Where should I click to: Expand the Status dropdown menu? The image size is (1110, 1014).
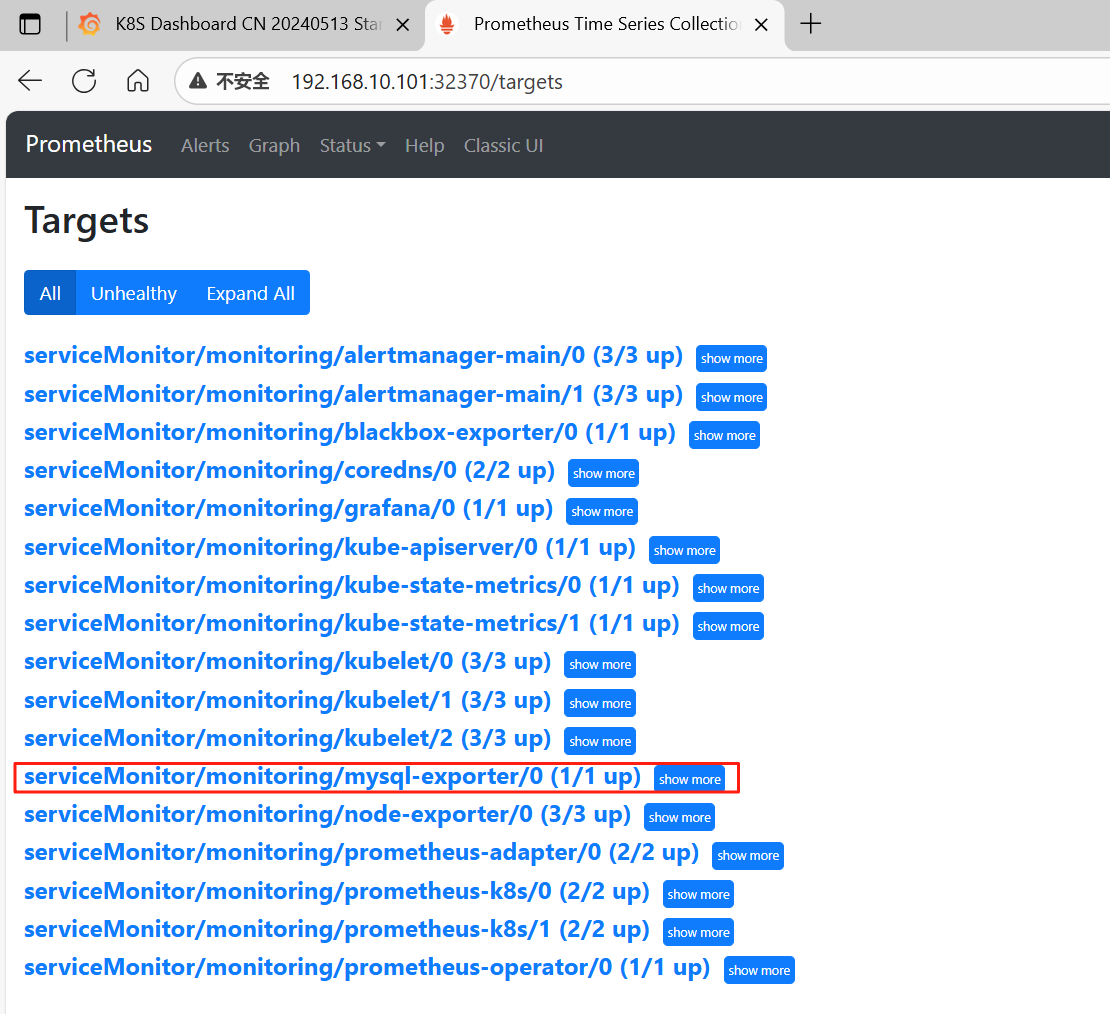(x=352, y=146)
